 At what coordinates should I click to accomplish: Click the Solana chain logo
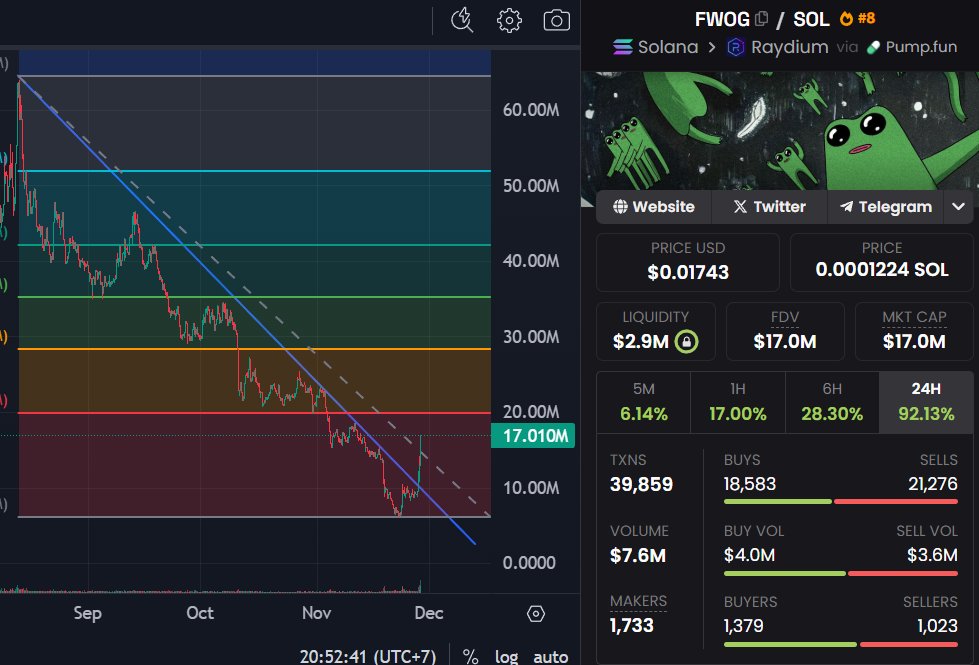tap(622, 47)
